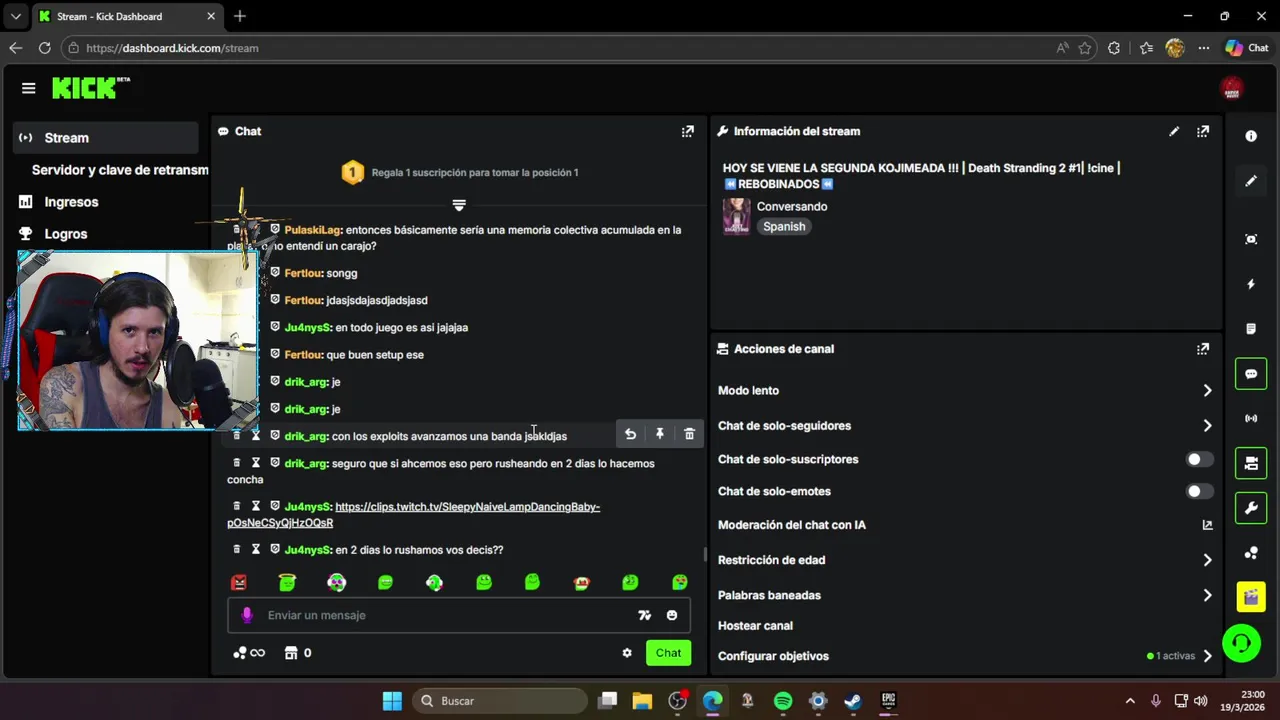Open the info icon in right sidebar
Viewport: 1280px width, 720px height.
pyautogui.click(x=1251, y=136)
